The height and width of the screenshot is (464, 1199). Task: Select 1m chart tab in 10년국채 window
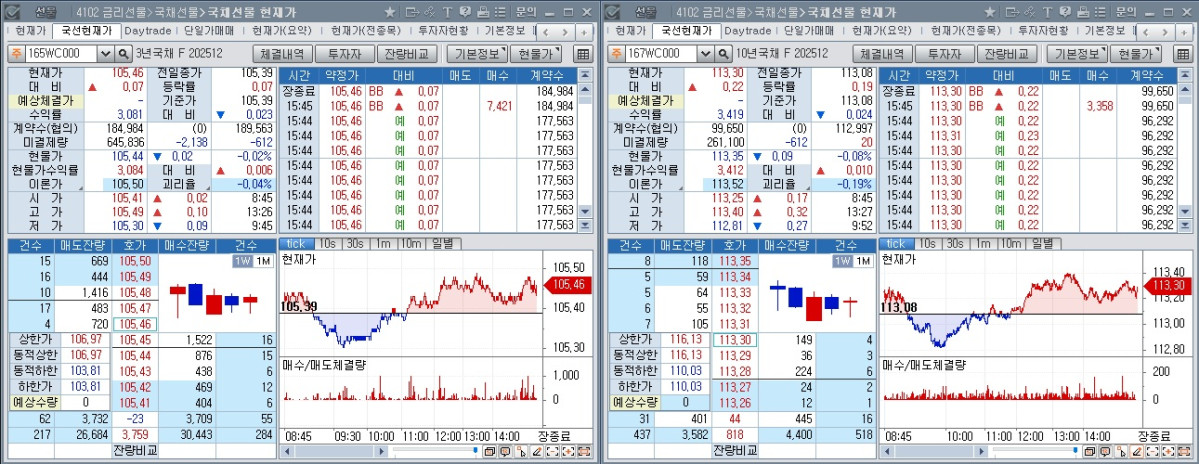tap(983, 244)
